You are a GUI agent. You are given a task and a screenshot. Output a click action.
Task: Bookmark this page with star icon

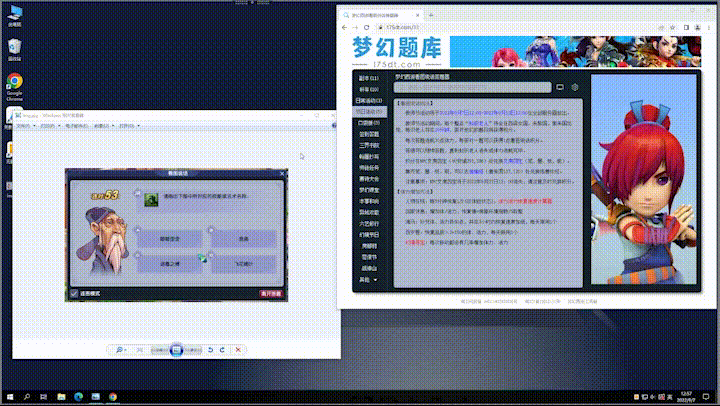[673, 28]
